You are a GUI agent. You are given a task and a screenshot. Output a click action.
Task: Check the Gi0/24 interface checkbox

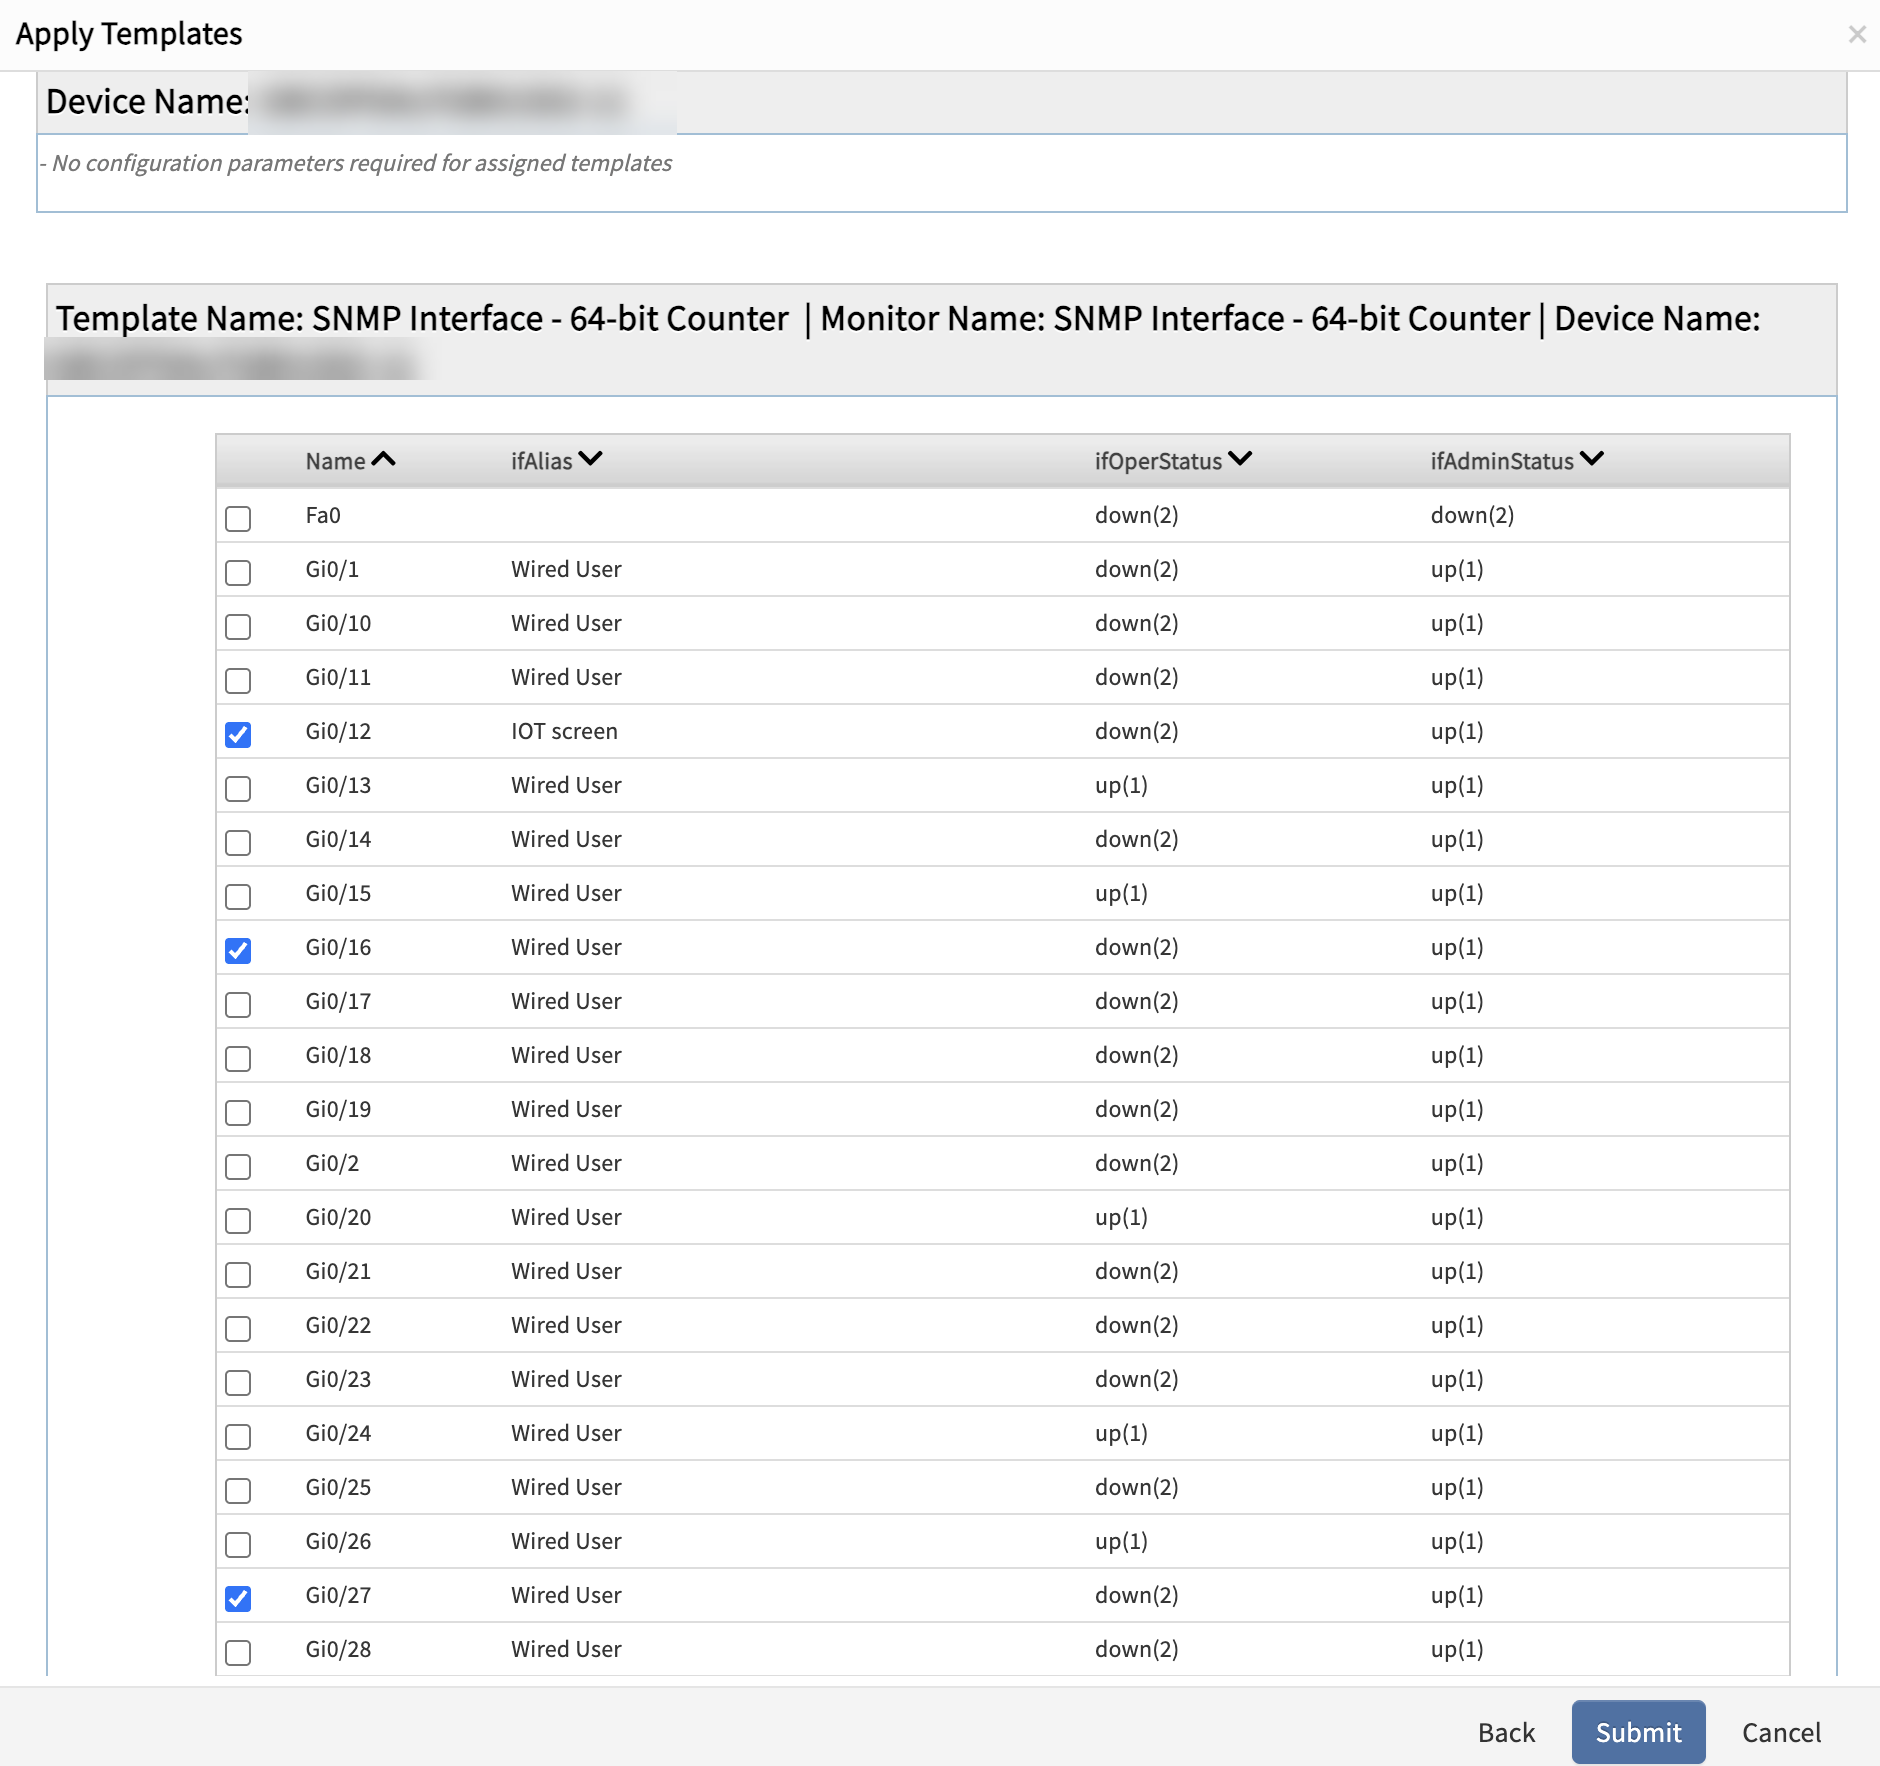click(238, 1436)
